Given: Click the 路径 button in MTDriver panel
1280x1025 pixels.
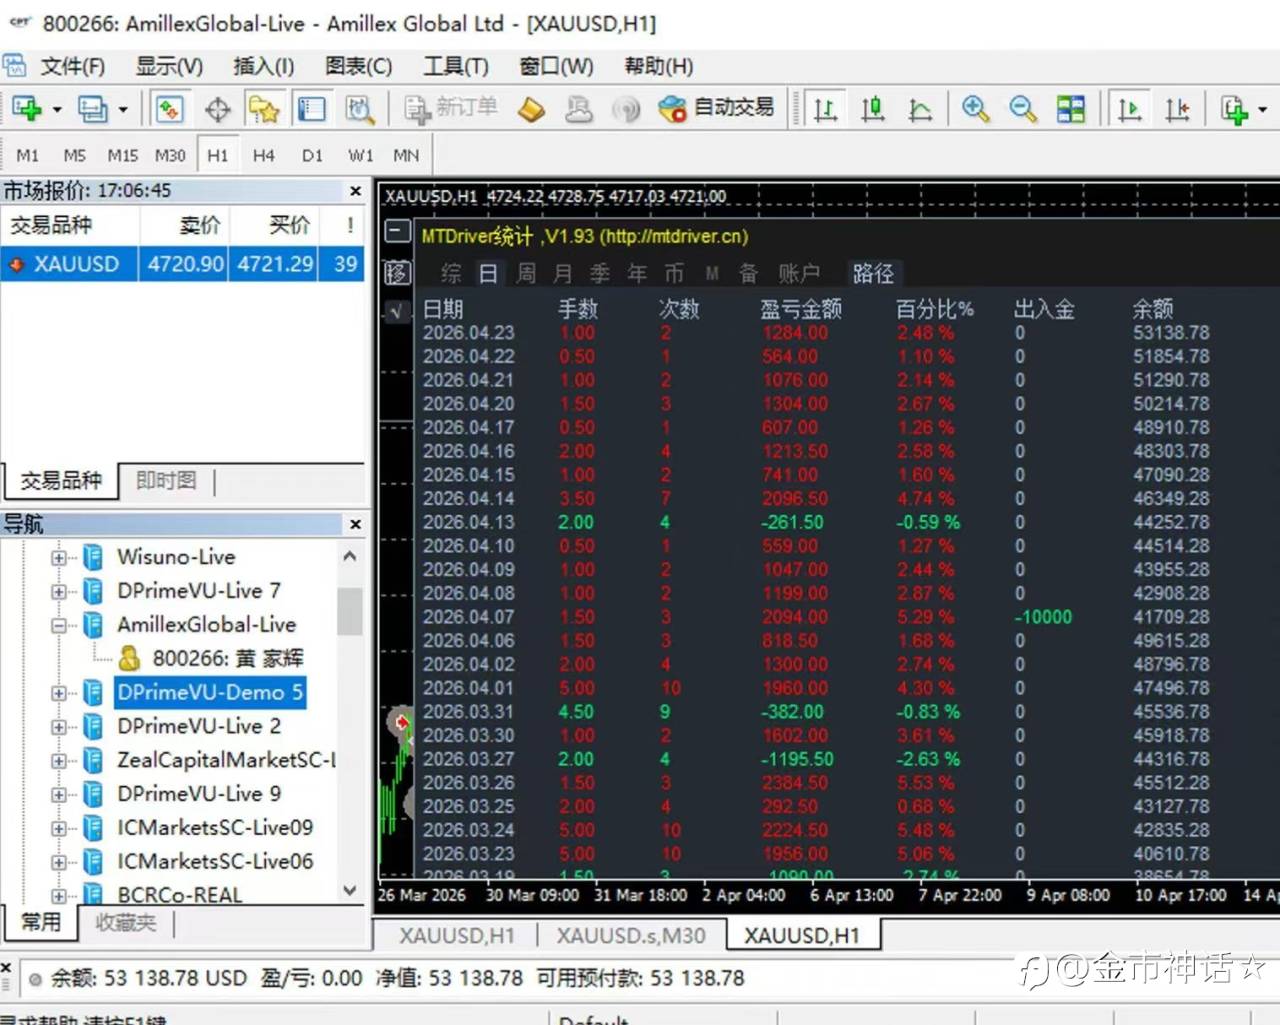Looking at the screenshot, I should tap(875, 272).
